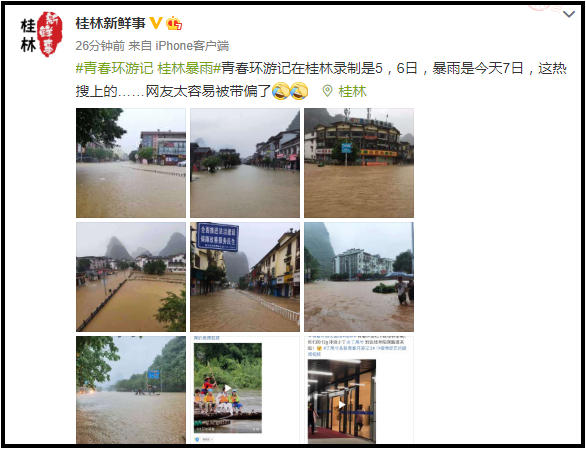The height and width of the screenshot is (449, 586).
Task: Play the bamboo raft video
Action: pyautogui.click(x=228, y=388)
